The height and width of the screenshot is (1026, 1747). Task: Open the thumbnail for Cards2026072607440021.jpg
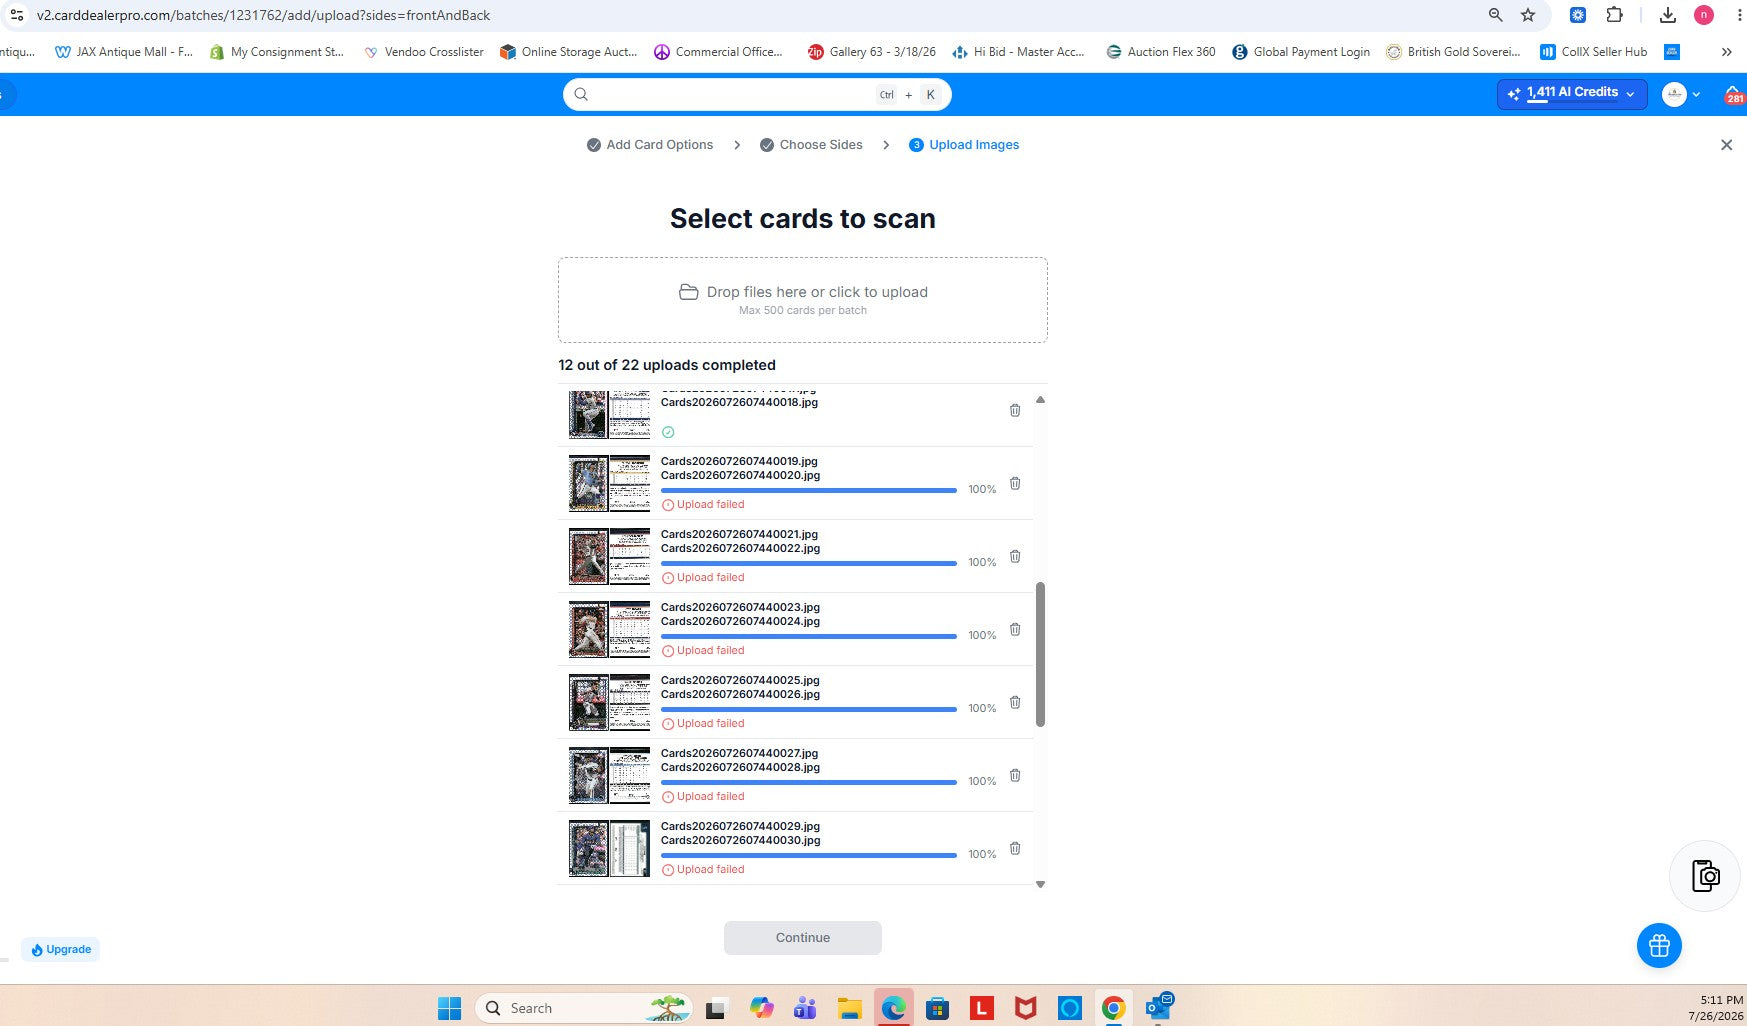[x=609, y=556]
